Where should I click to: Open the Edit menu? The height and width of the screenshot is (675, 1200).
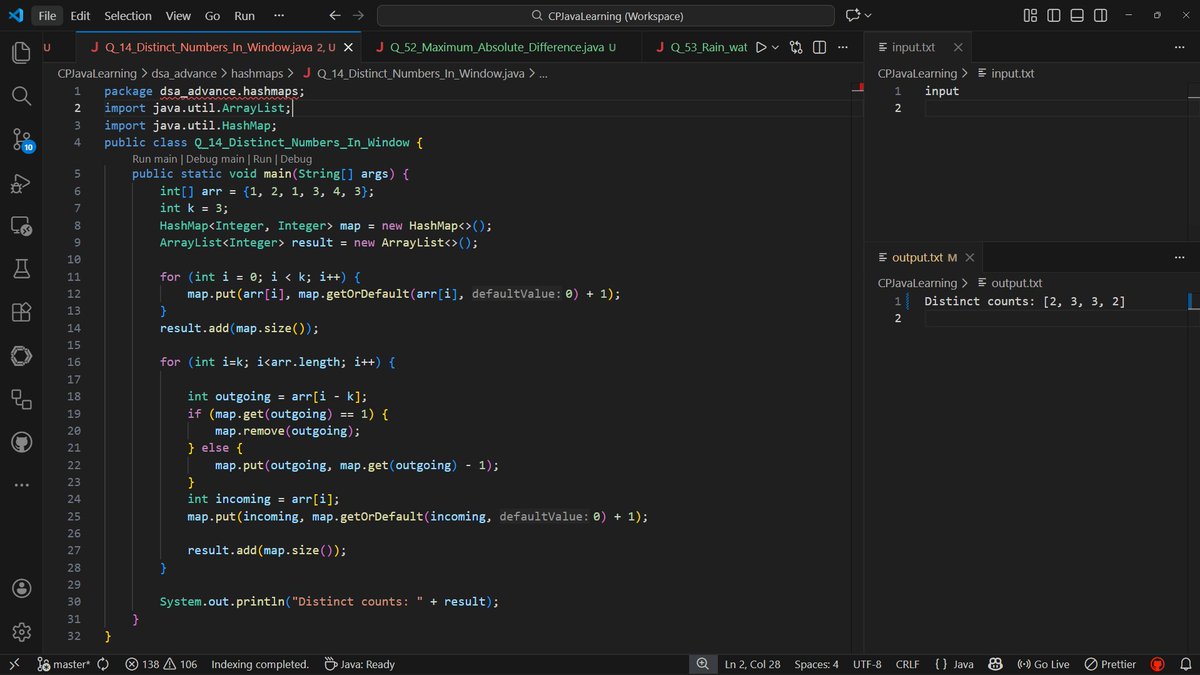pyautogui.click(x=80, y=16)
